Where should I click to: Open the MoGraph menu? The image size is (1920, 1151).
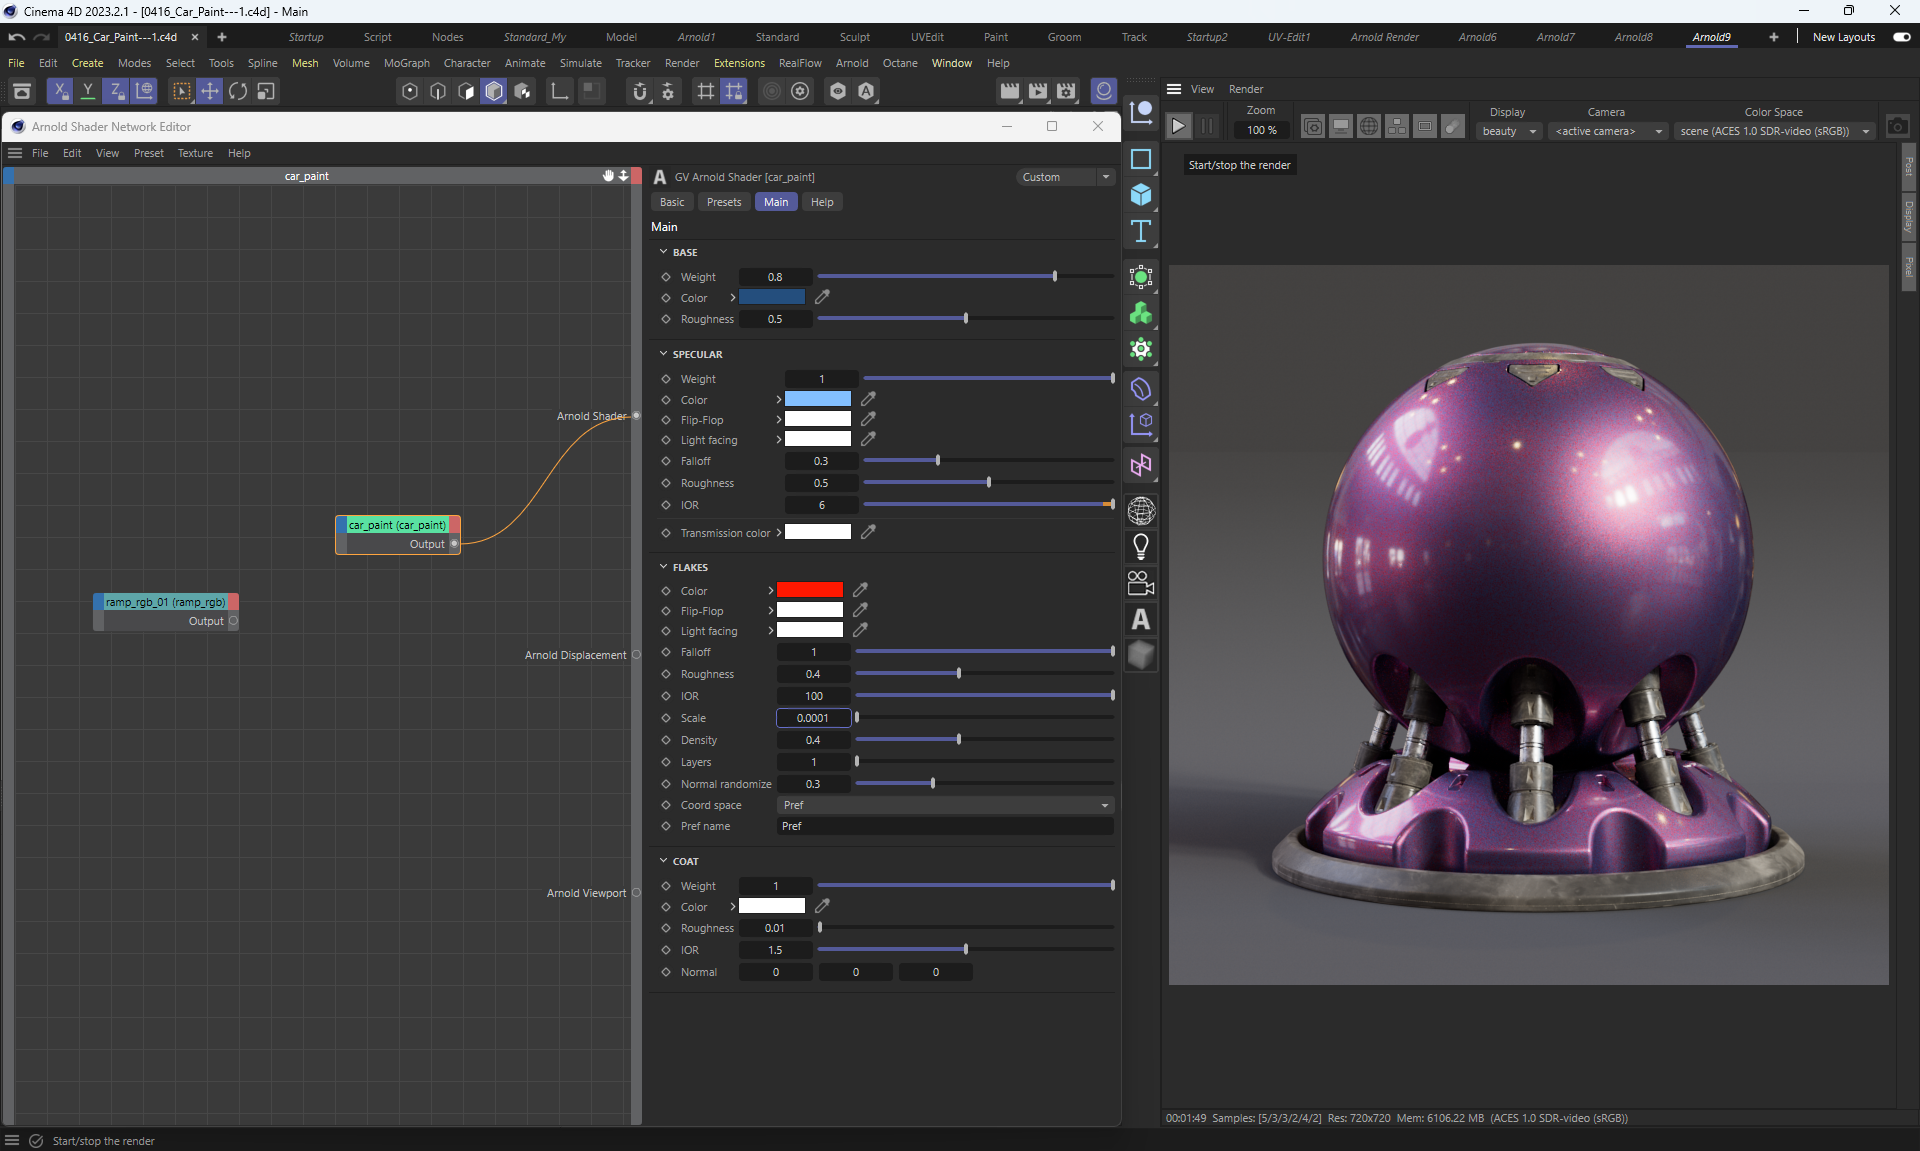(x=406, y=63)
